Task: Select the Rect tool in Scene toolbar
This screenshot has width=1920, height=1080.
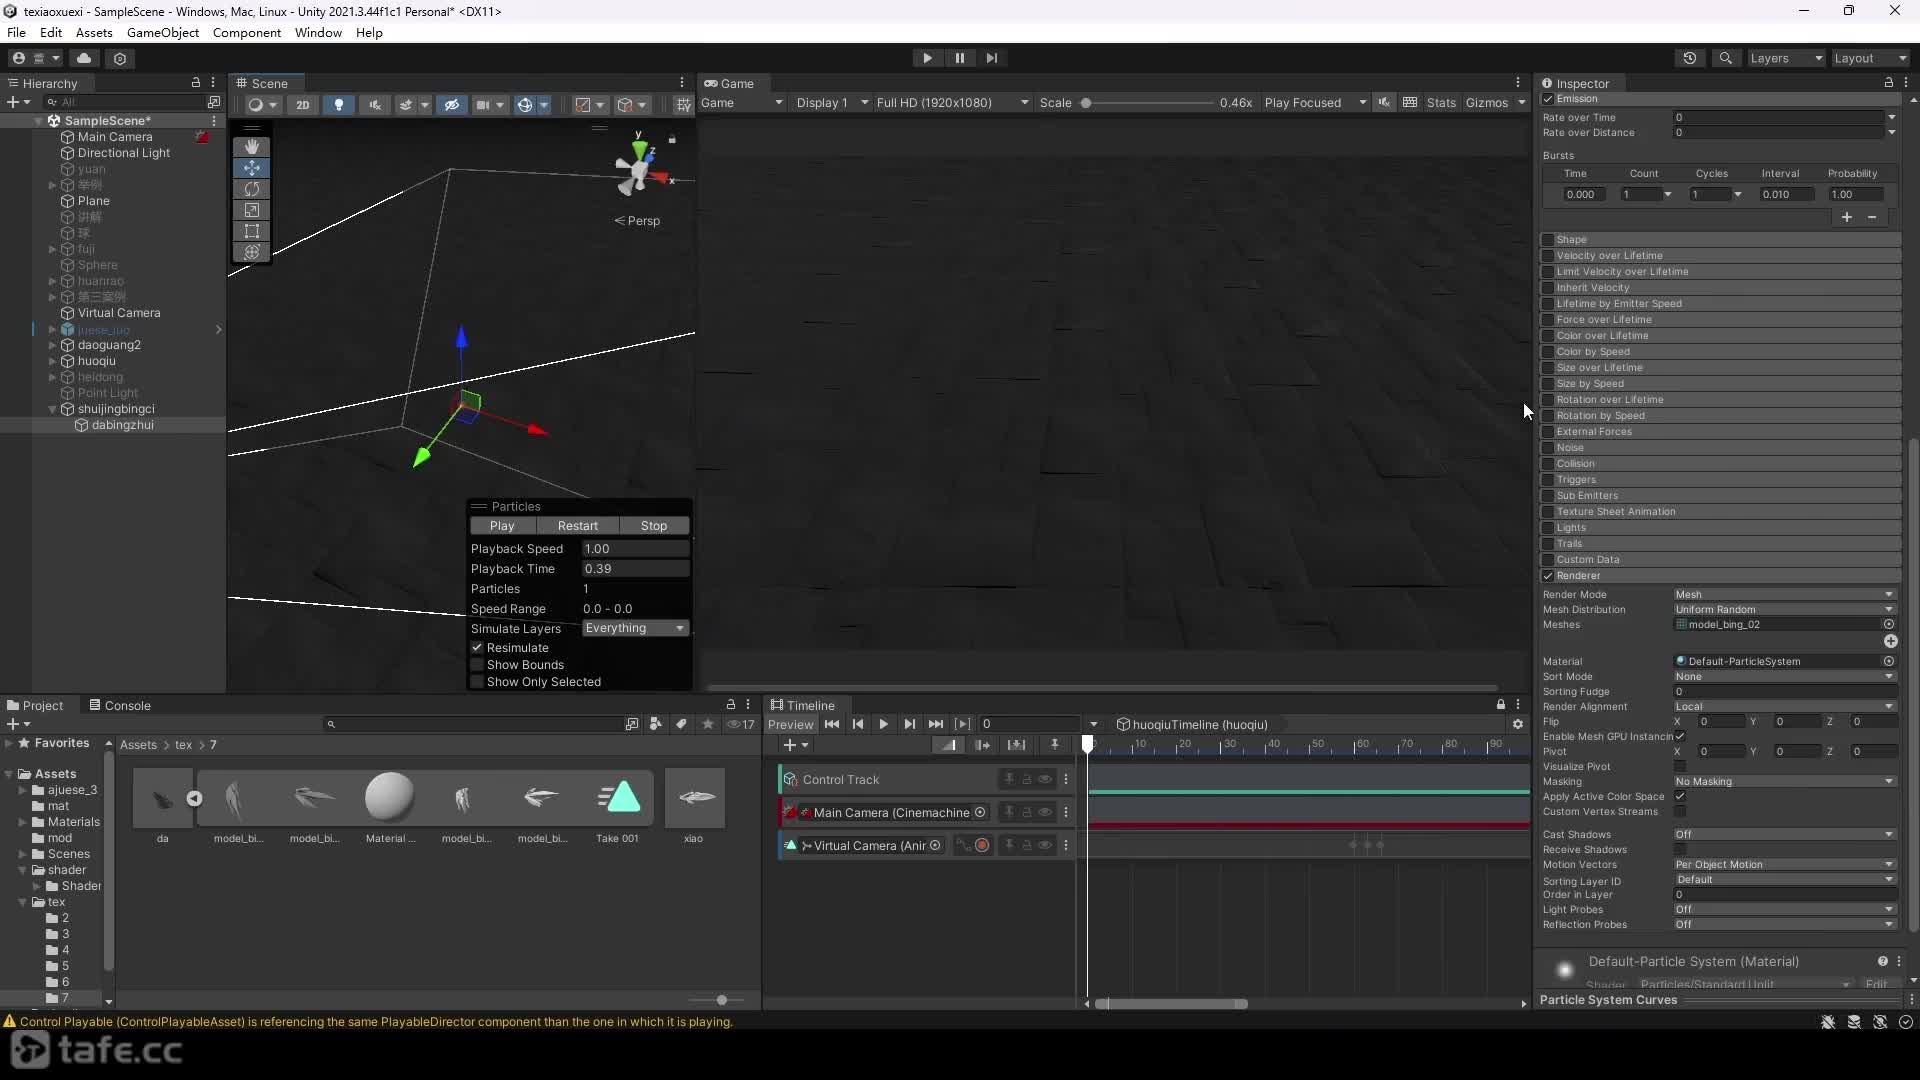Action: point(251,231)
